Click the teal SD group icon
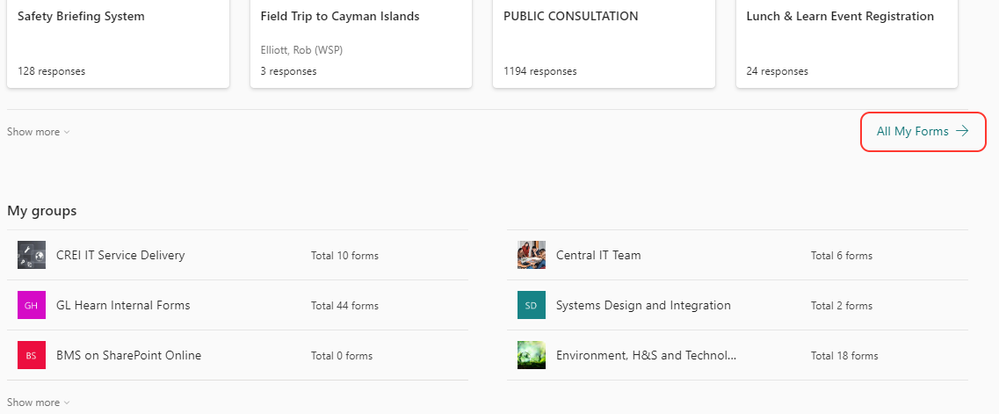The height and width of the screenshot is (414, 999). tap(531, 305)
